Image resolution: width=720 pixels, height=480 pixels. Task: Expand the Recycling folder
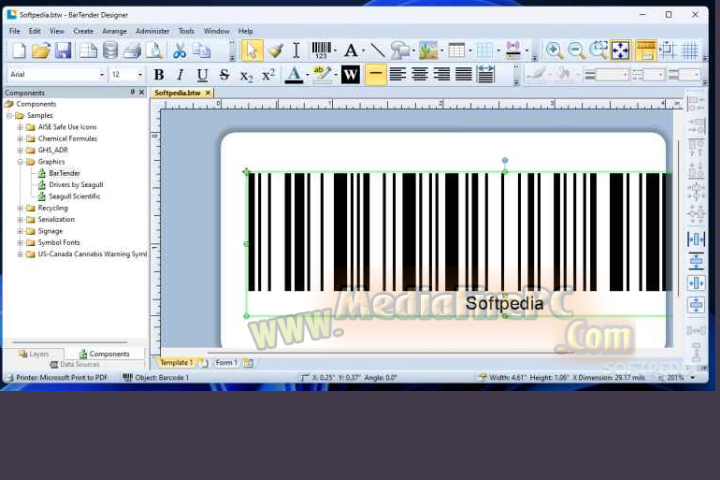(x=20, y=208)
